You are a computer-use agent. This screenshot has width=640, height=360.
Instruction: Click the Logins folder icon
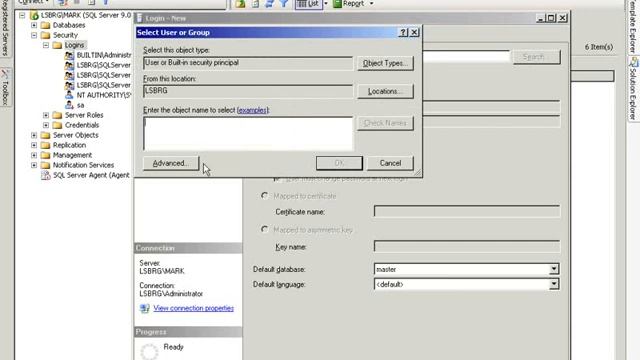click(57, 45)
